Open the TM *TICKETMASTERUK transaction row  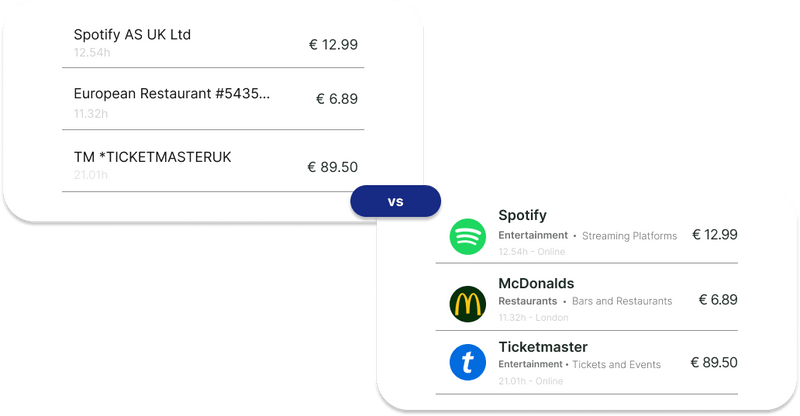pos(152,157)
